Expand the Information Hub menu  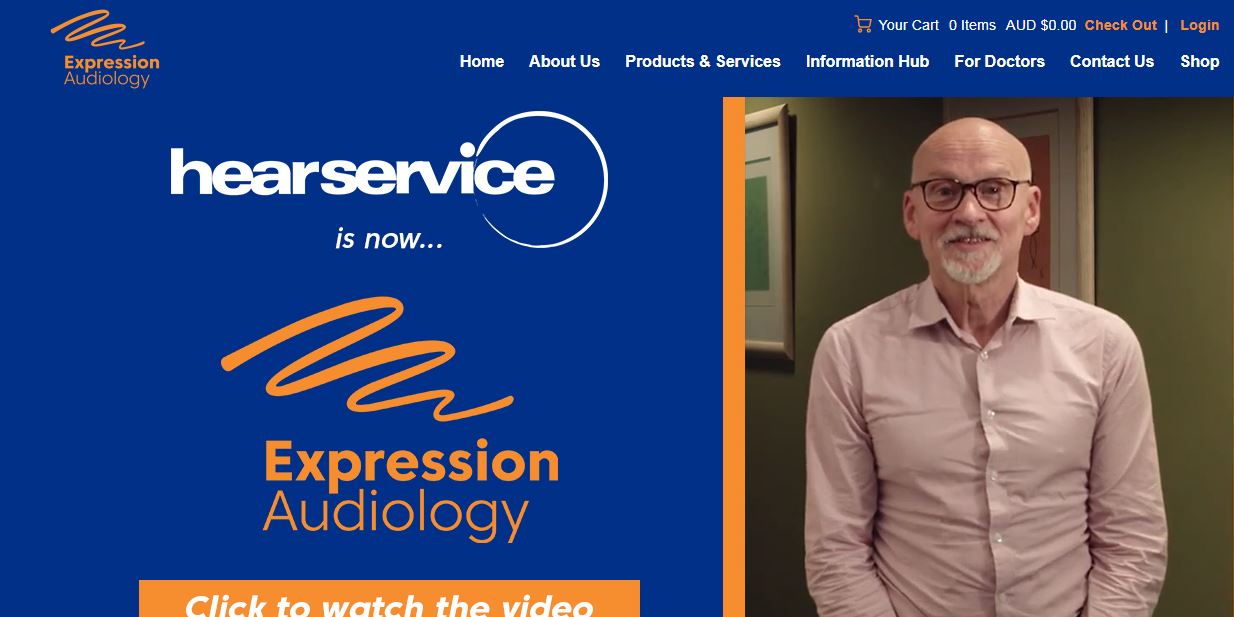tap(867, 61)
